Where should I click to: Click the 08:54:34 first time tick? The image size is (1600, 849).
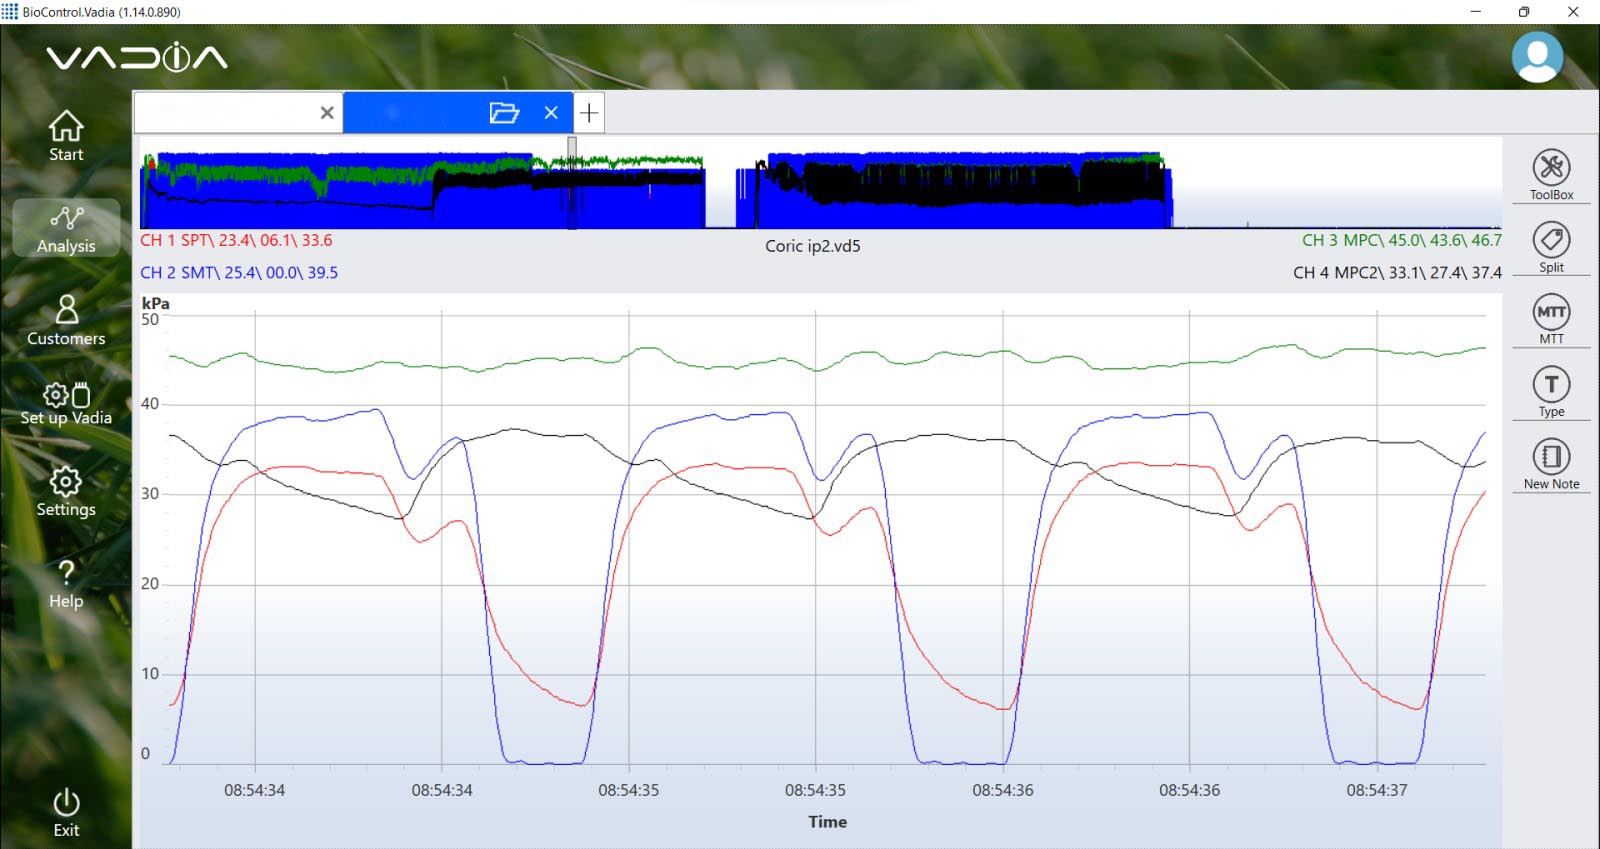[x=254, y=790]
